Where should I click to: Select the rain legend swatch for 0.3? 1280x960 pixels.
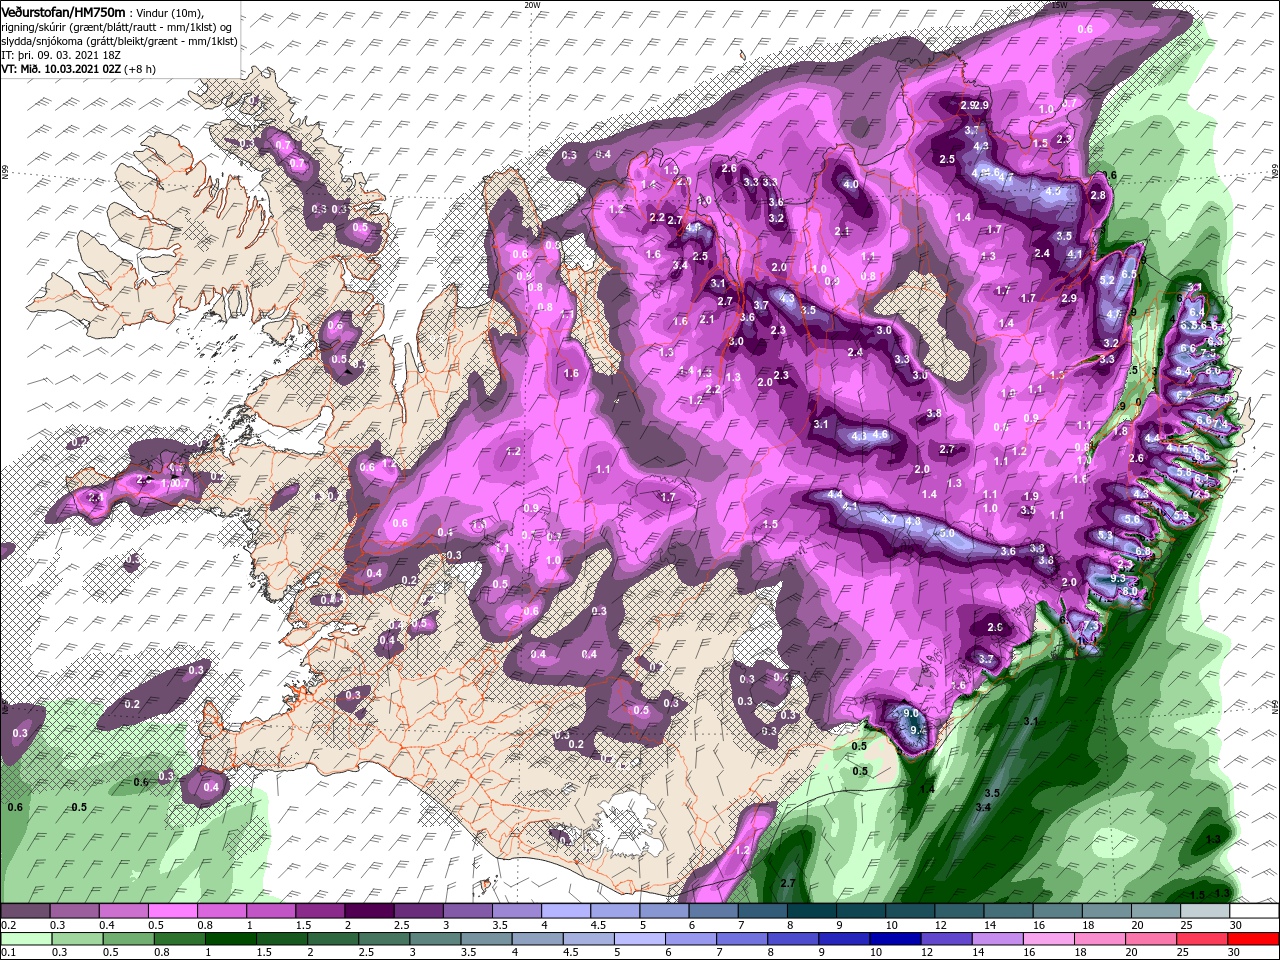pos(76,939)
